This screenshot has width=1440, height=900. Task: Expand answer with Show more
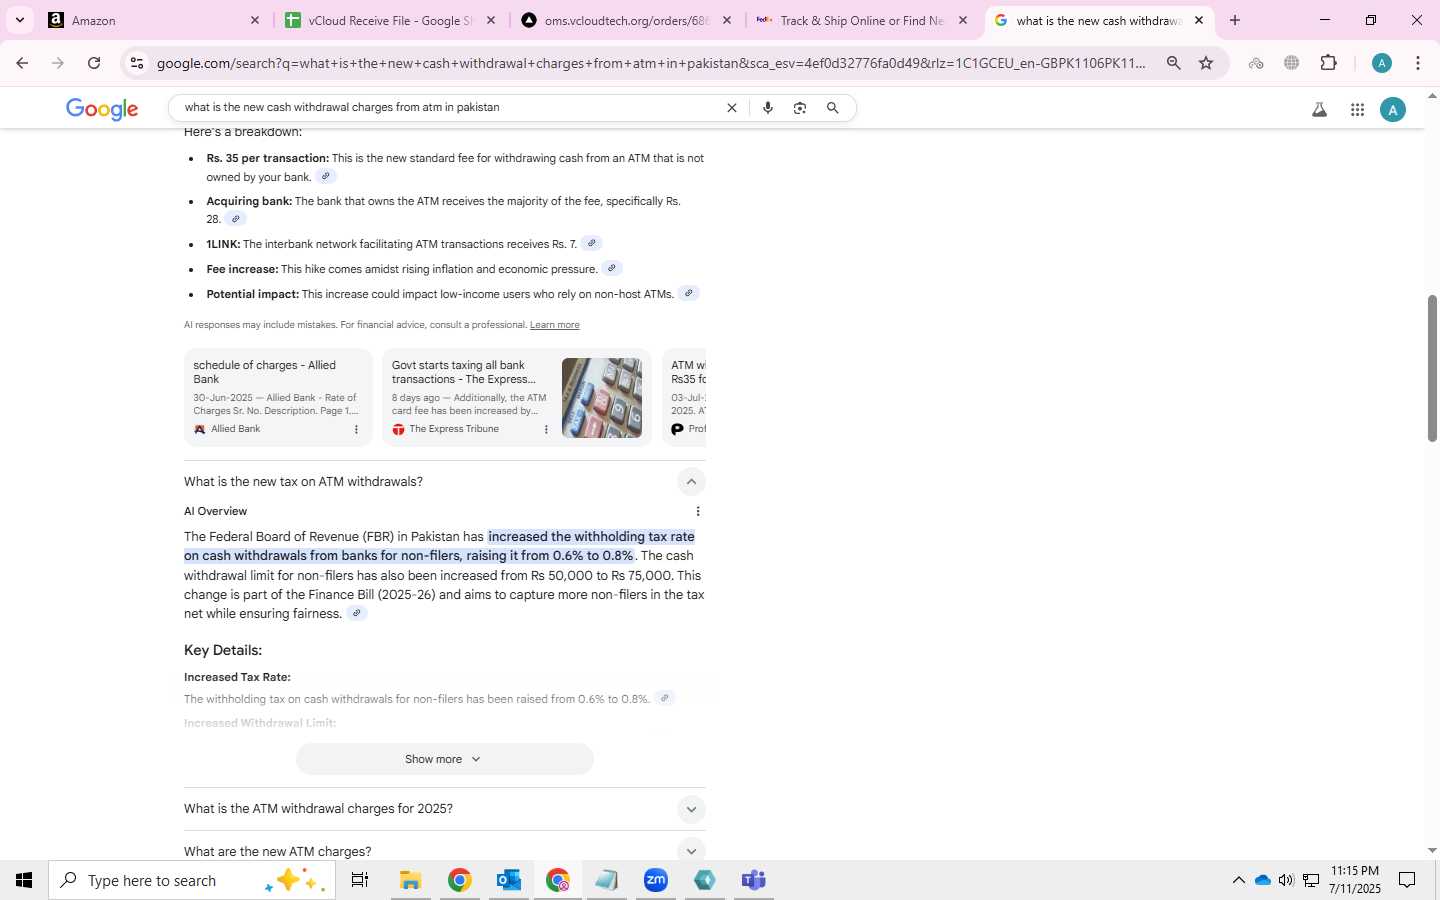pos(444,759)
